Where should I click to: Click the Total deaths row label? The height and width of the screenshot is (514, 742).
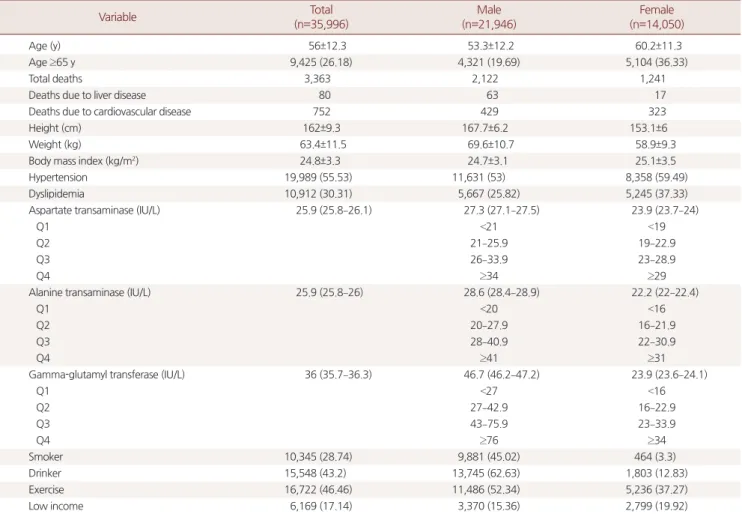point(55,79)
